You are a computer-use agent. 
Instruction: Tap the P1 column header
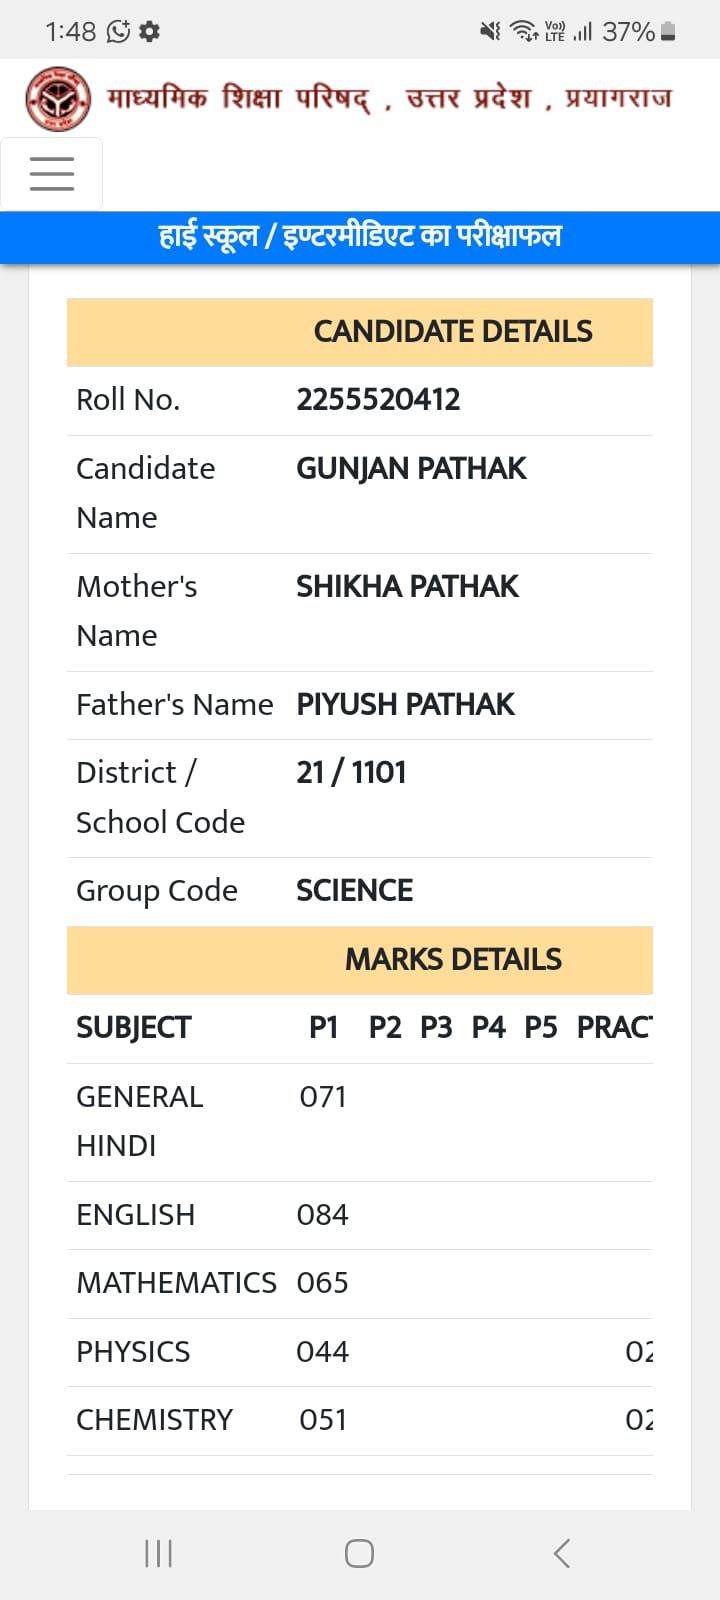[323, 1028]
